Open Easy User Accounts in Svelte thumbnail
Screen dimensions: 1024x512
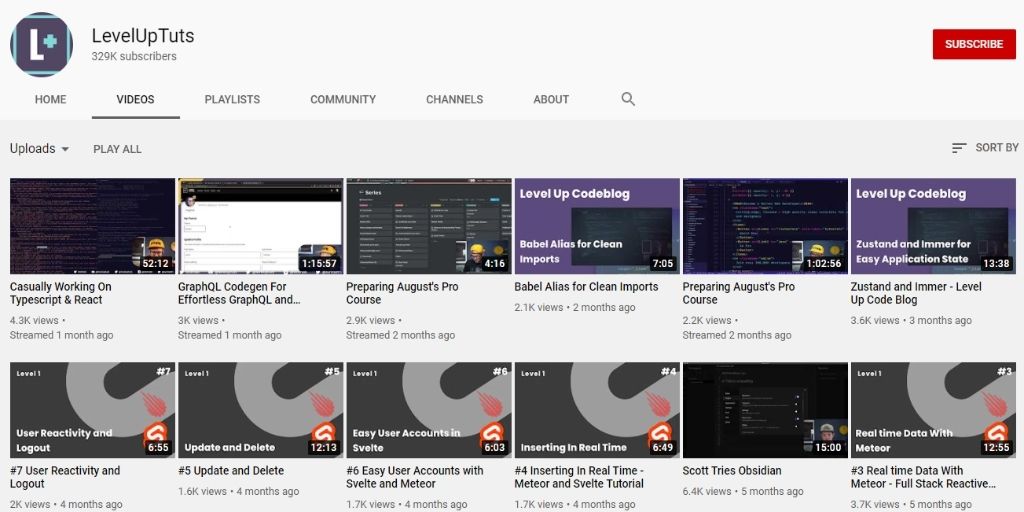pos(428,410)
